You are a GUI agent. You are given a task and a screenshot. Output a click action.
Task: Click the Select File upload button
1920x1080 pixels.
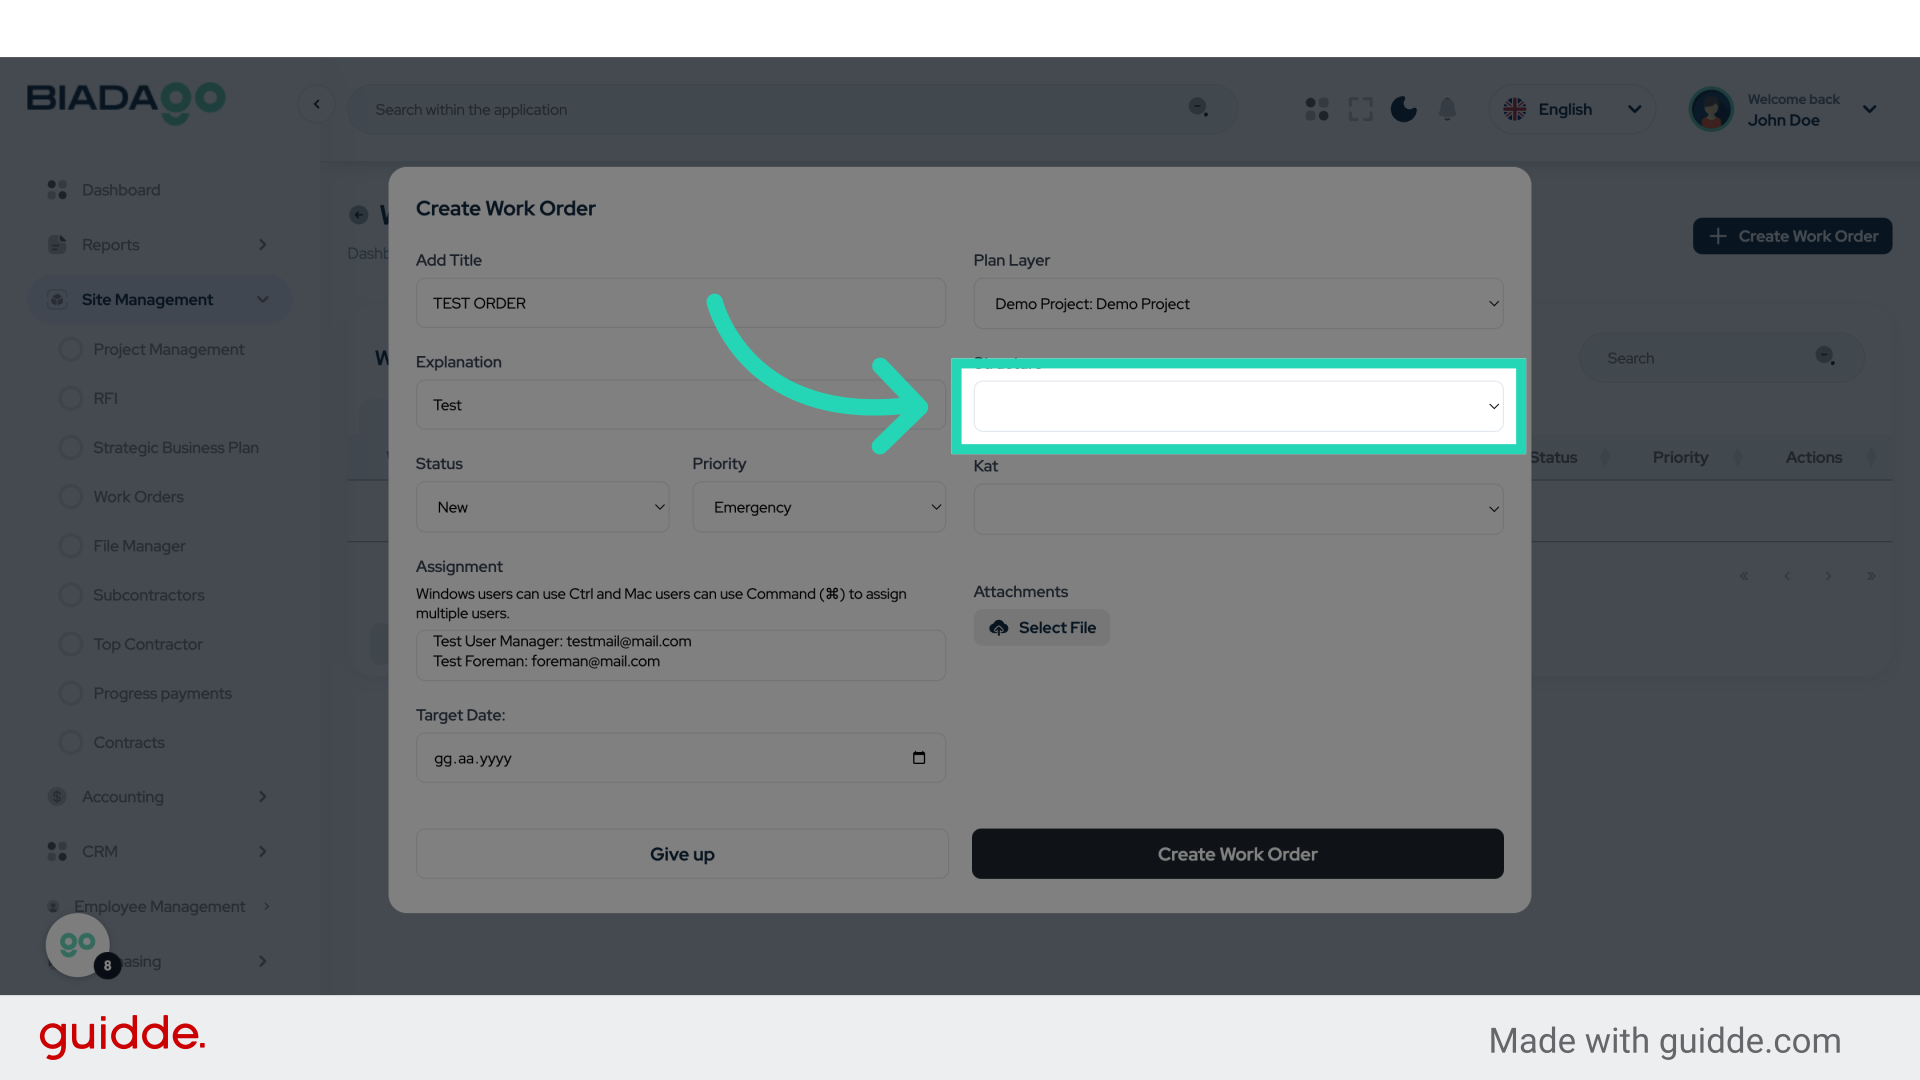tap(1042, 628)
